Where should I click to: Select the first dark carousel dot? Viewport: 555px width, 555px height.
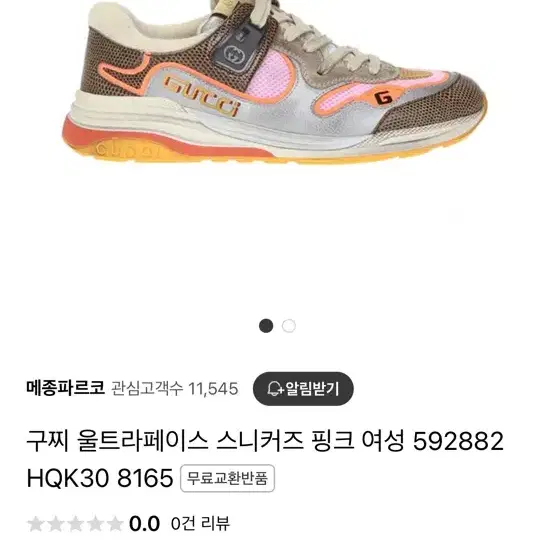(x=266, y=326)
